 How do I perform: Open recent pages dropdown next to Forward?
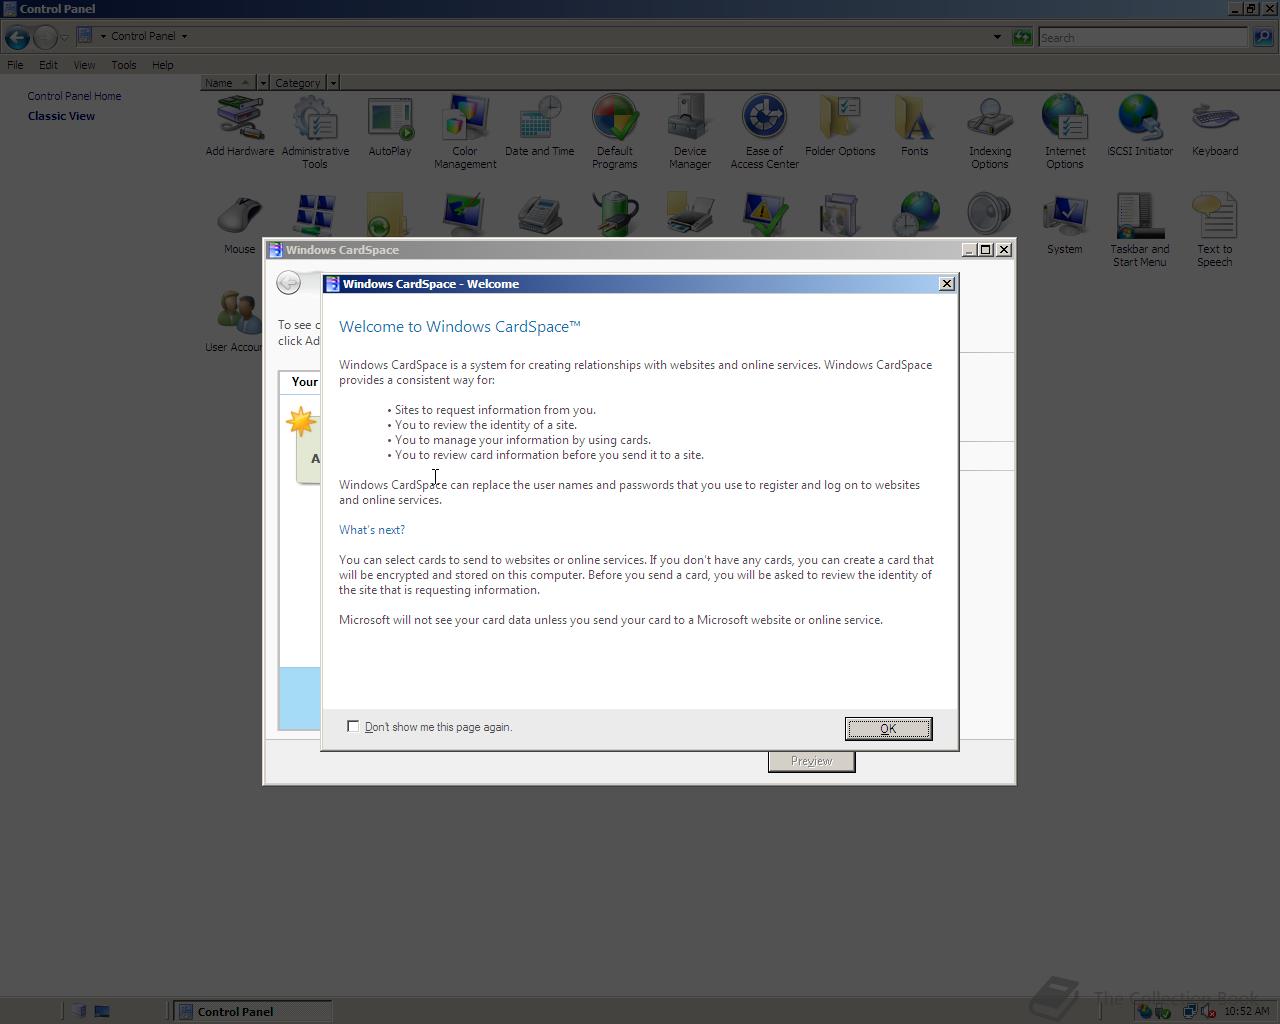65,38
